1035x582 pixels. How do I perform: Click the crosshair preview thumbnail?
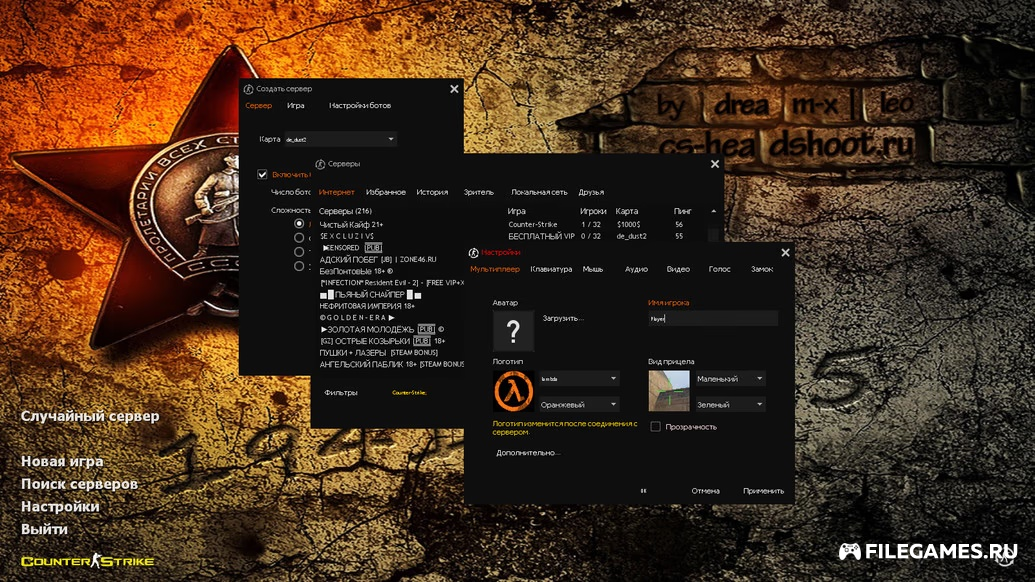click(x=669, y=391)
